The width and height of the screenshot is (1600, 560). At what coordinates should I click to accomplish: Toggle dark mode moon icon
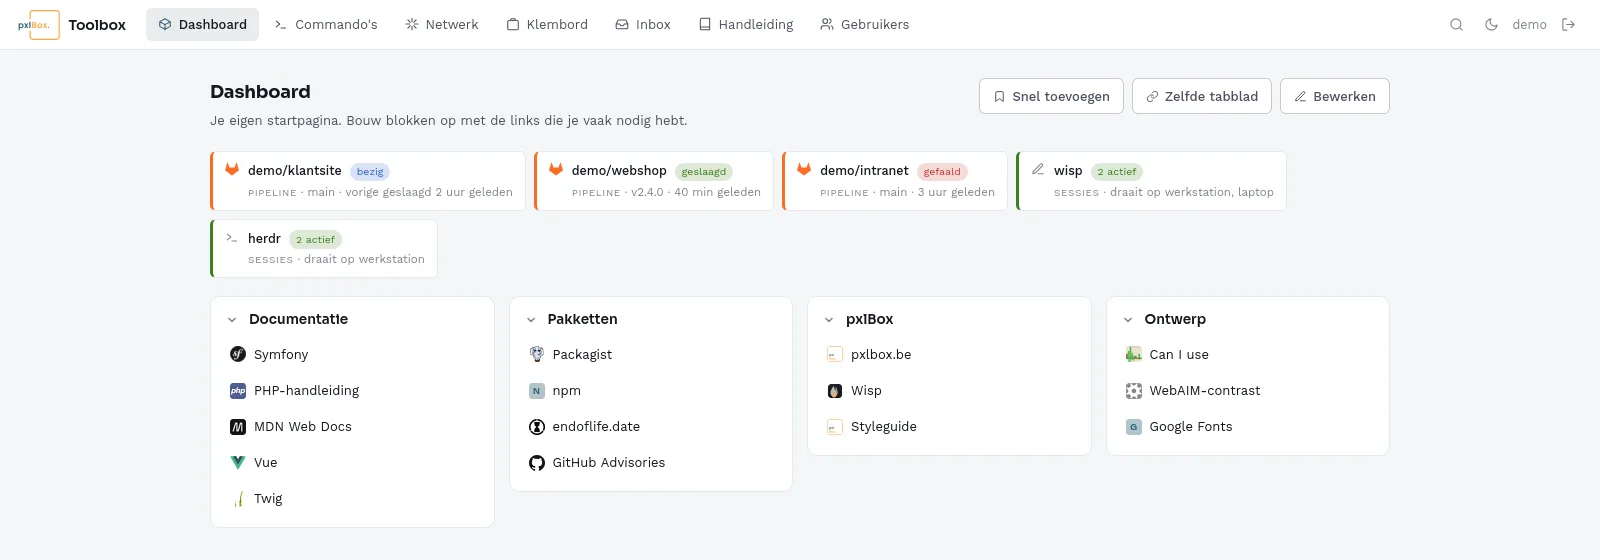(1491, 25)
